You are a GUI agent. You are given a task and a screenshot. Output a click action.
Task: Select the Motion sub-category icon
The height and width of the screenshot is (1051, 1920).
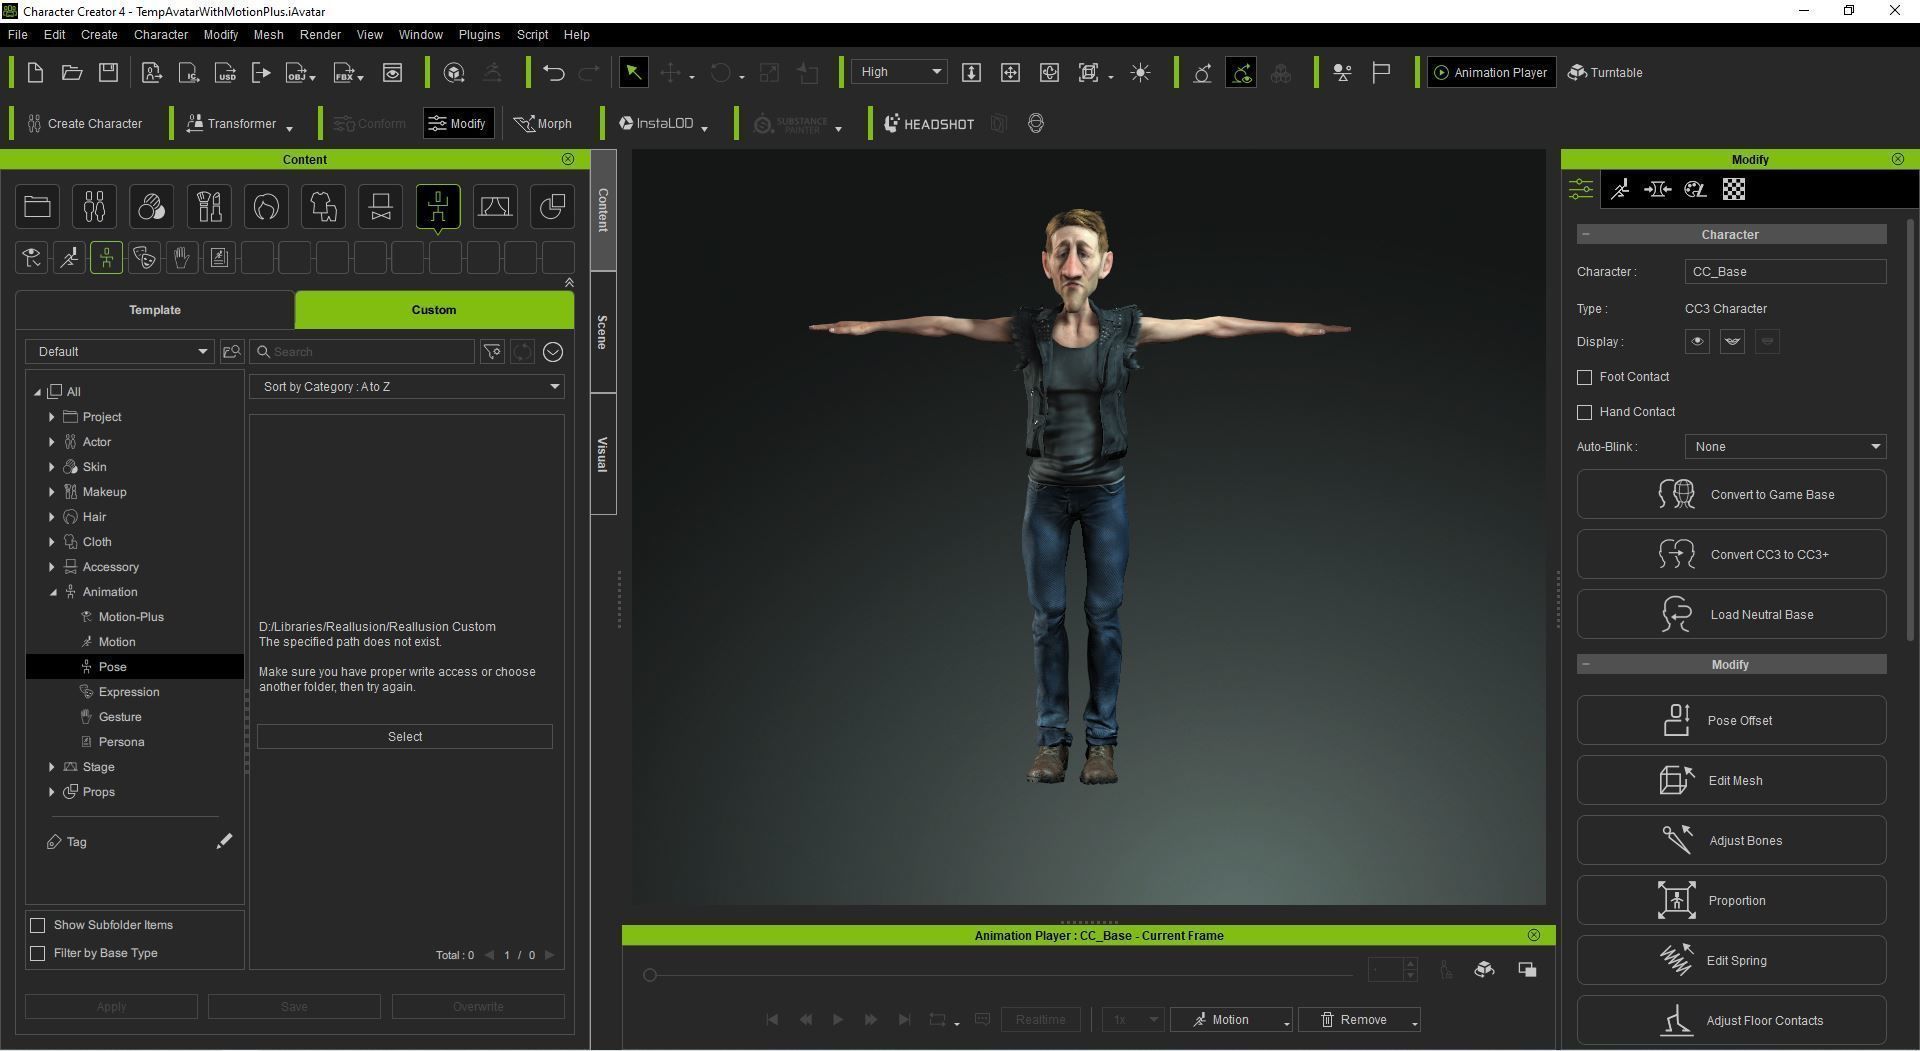(69, 258)
